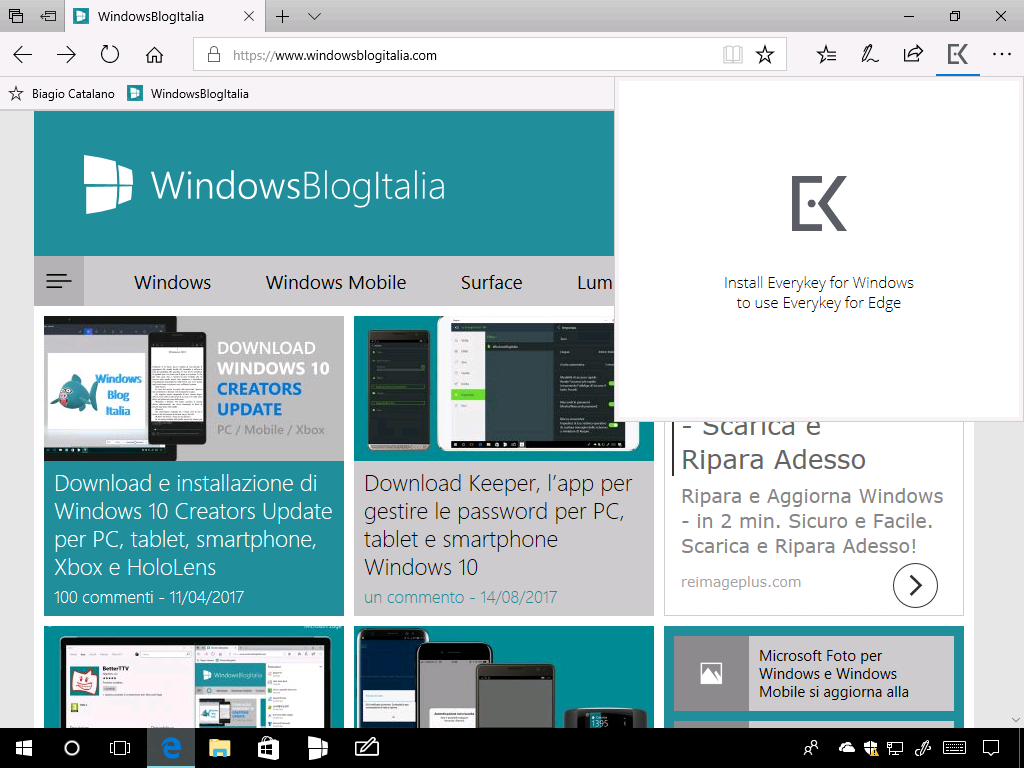The width and height of the screenshot is (1024, 768).
Task: Click the reimageplus.com ad link
Action: tap(741, 582)
